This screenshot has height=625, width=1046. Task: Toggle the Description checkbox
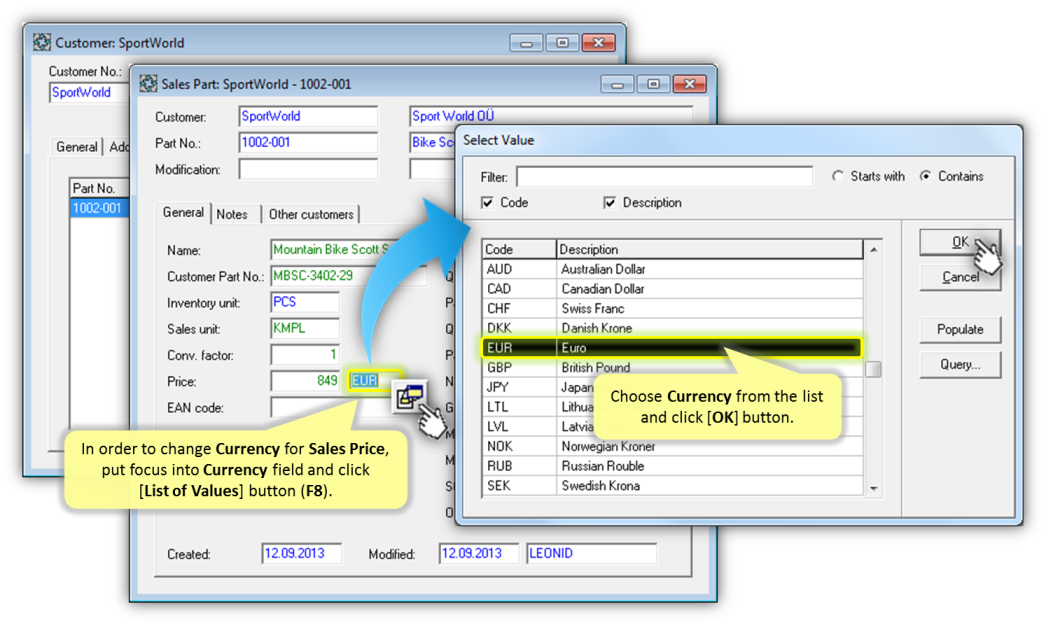click(x=610, y=203)
